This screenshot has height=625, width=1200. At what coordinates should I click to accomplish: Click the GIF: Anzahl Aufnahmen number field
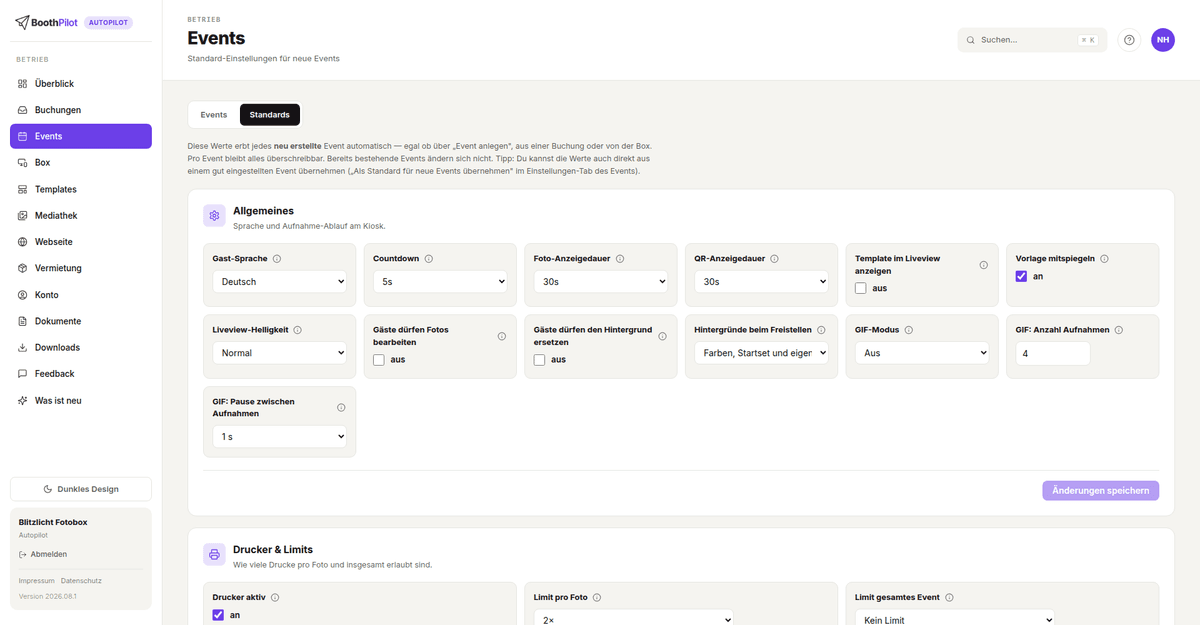(1053, 353)
